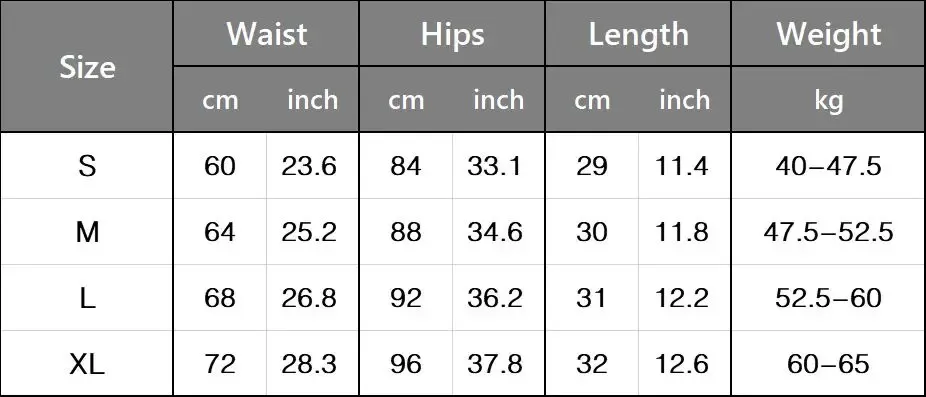Click the 52.5–60 weight range

tap(829, 298)
